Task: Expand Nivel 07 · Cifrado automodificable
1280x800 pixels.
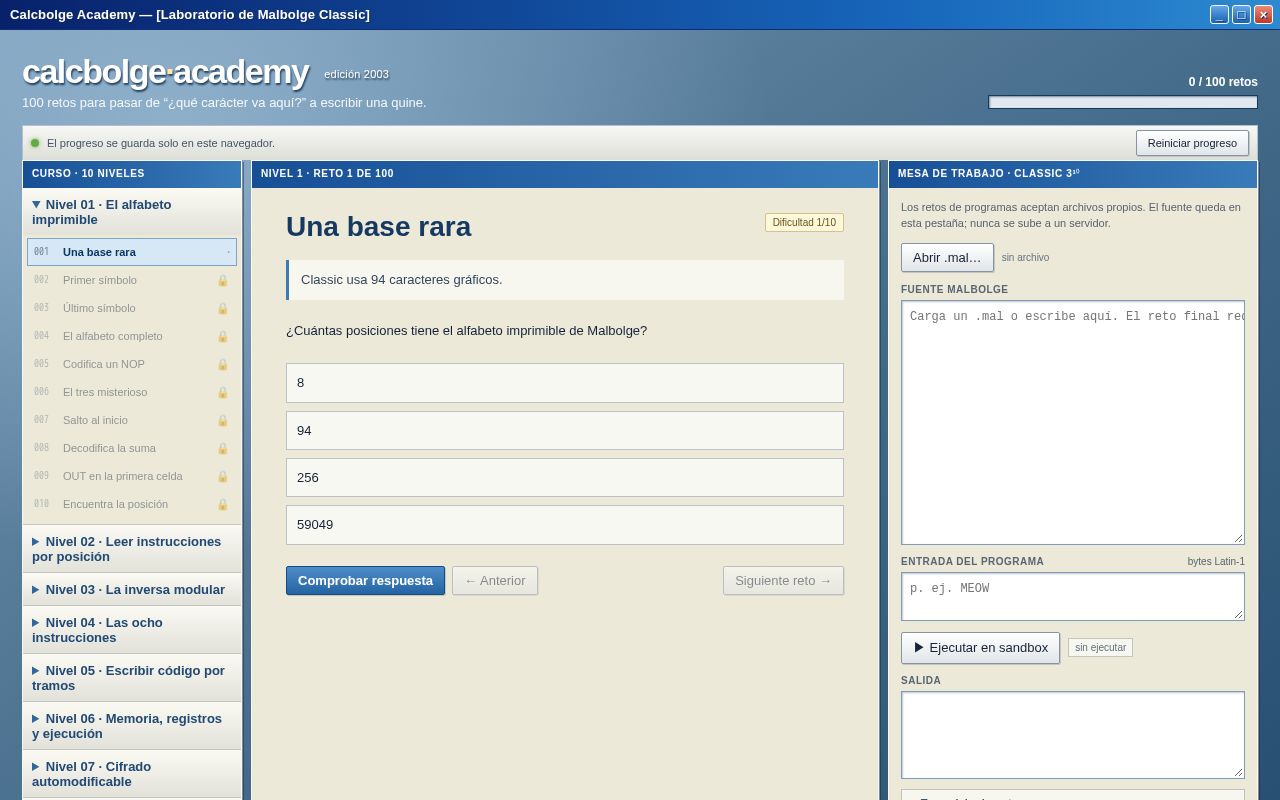Action: pyautogui.click(x=132, y=774)
